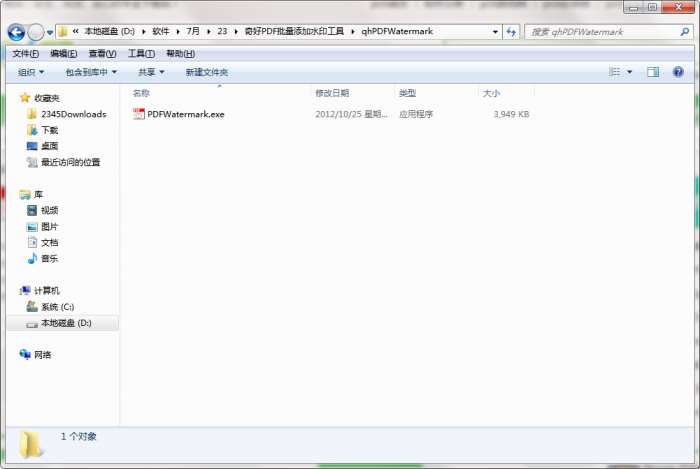Open address bar history dropdown arrow
Viewport: 700px width, 469px height.
(495, 32)
